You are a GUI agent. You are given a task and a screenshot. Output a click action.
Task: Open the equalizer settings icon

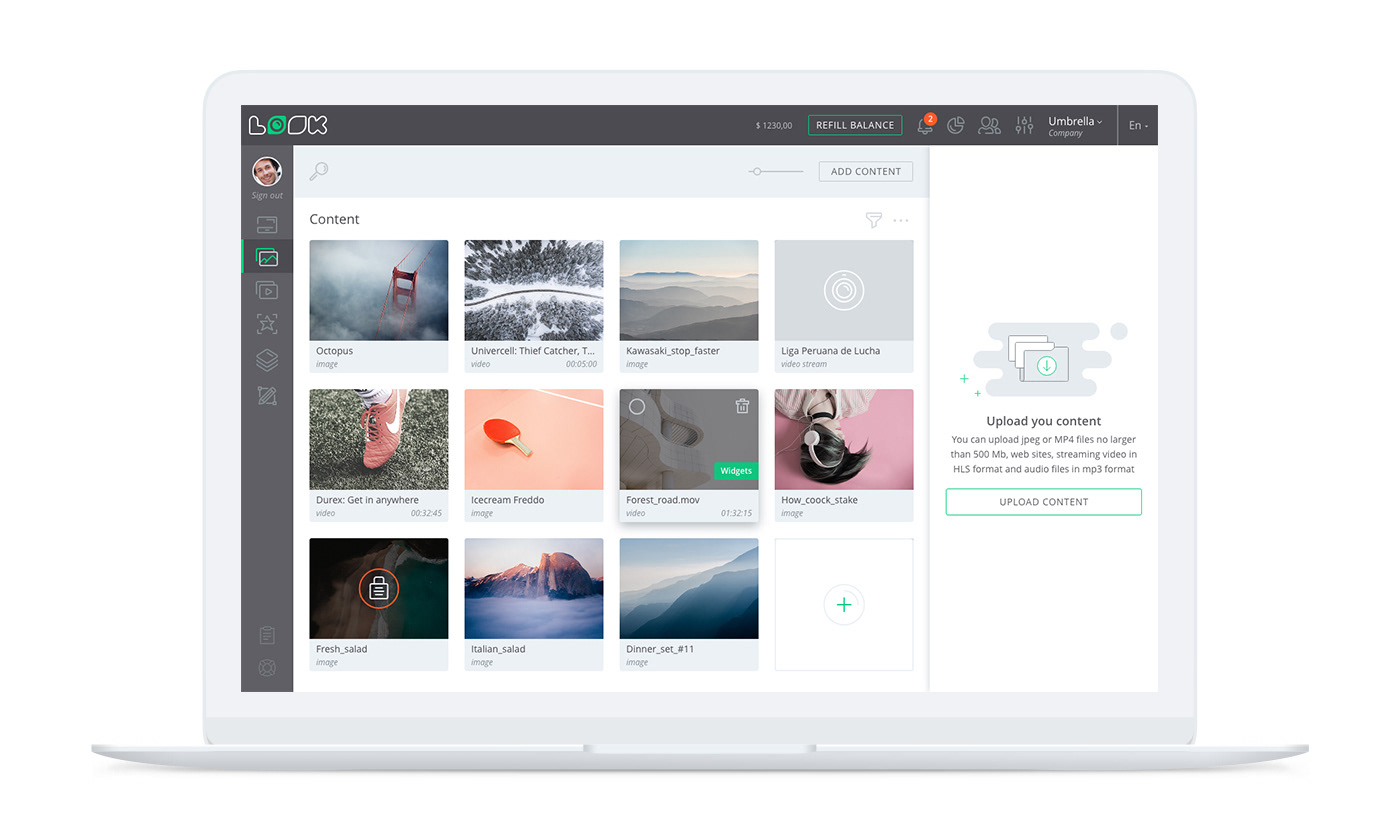pos(1024,125)
